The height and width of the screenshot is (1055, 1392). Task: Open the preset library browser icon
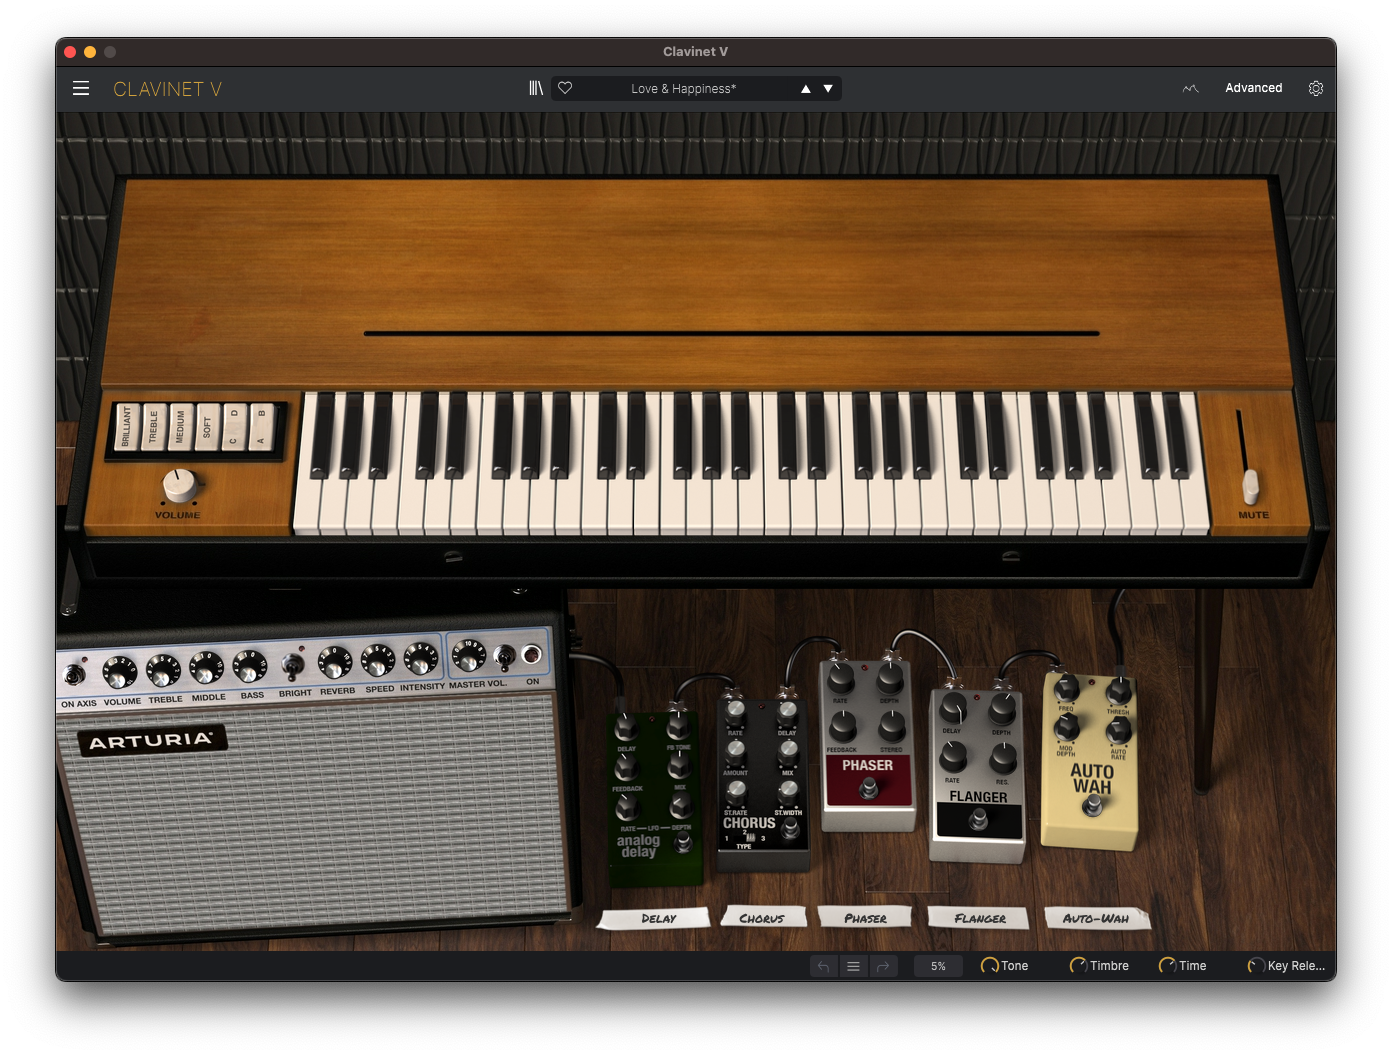click(x=536, y=88)
